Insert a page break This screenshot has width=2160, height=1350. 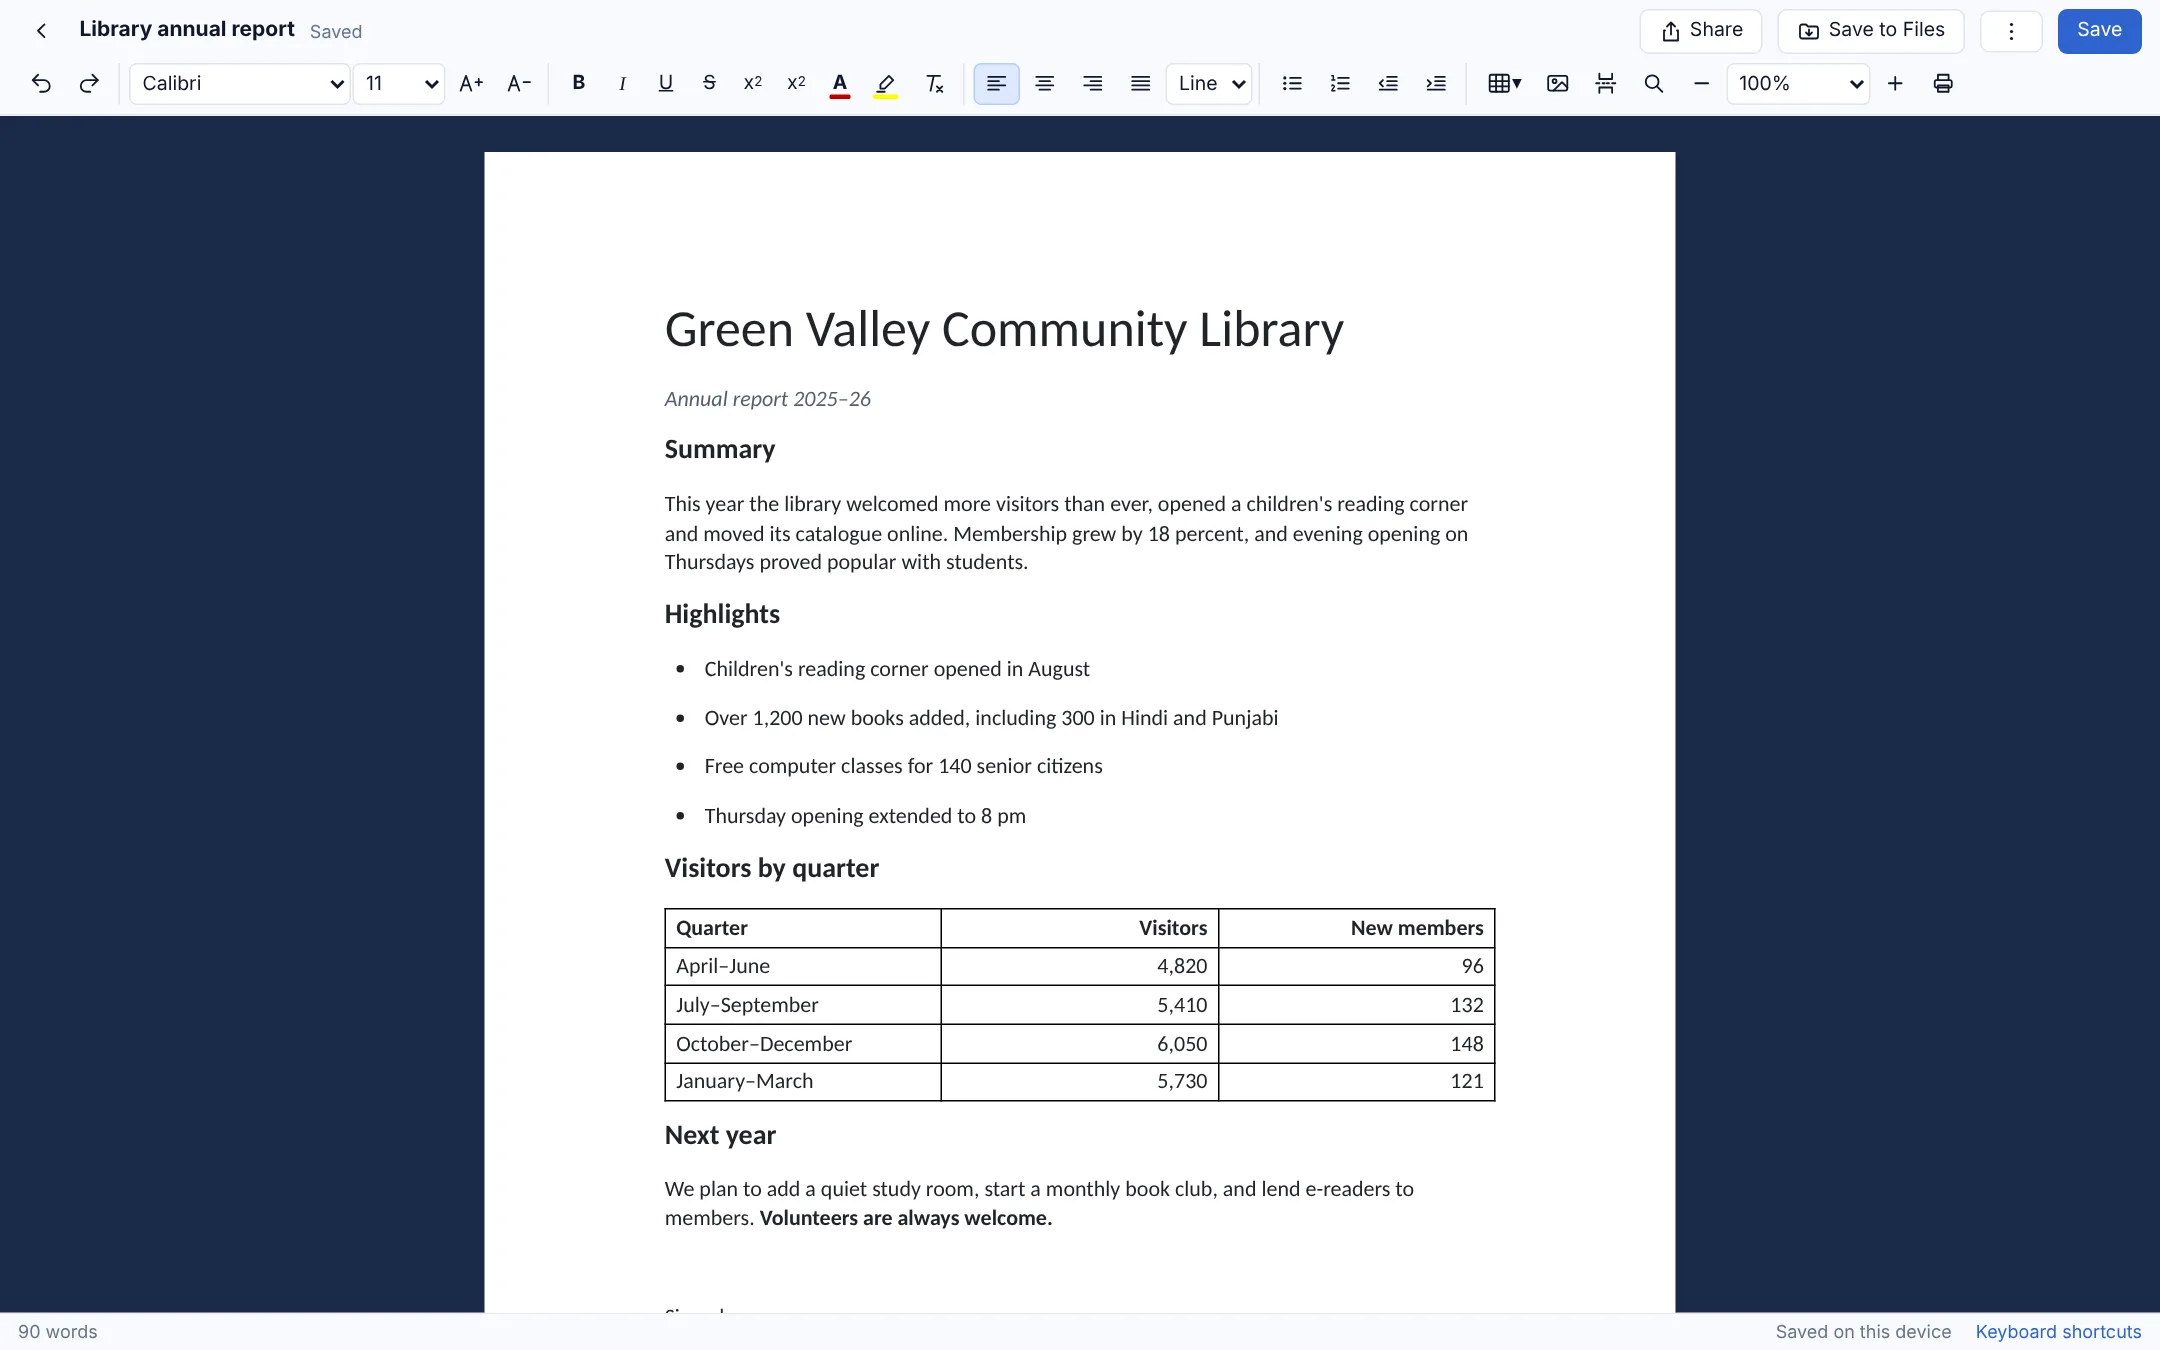tap(1606, 84)
